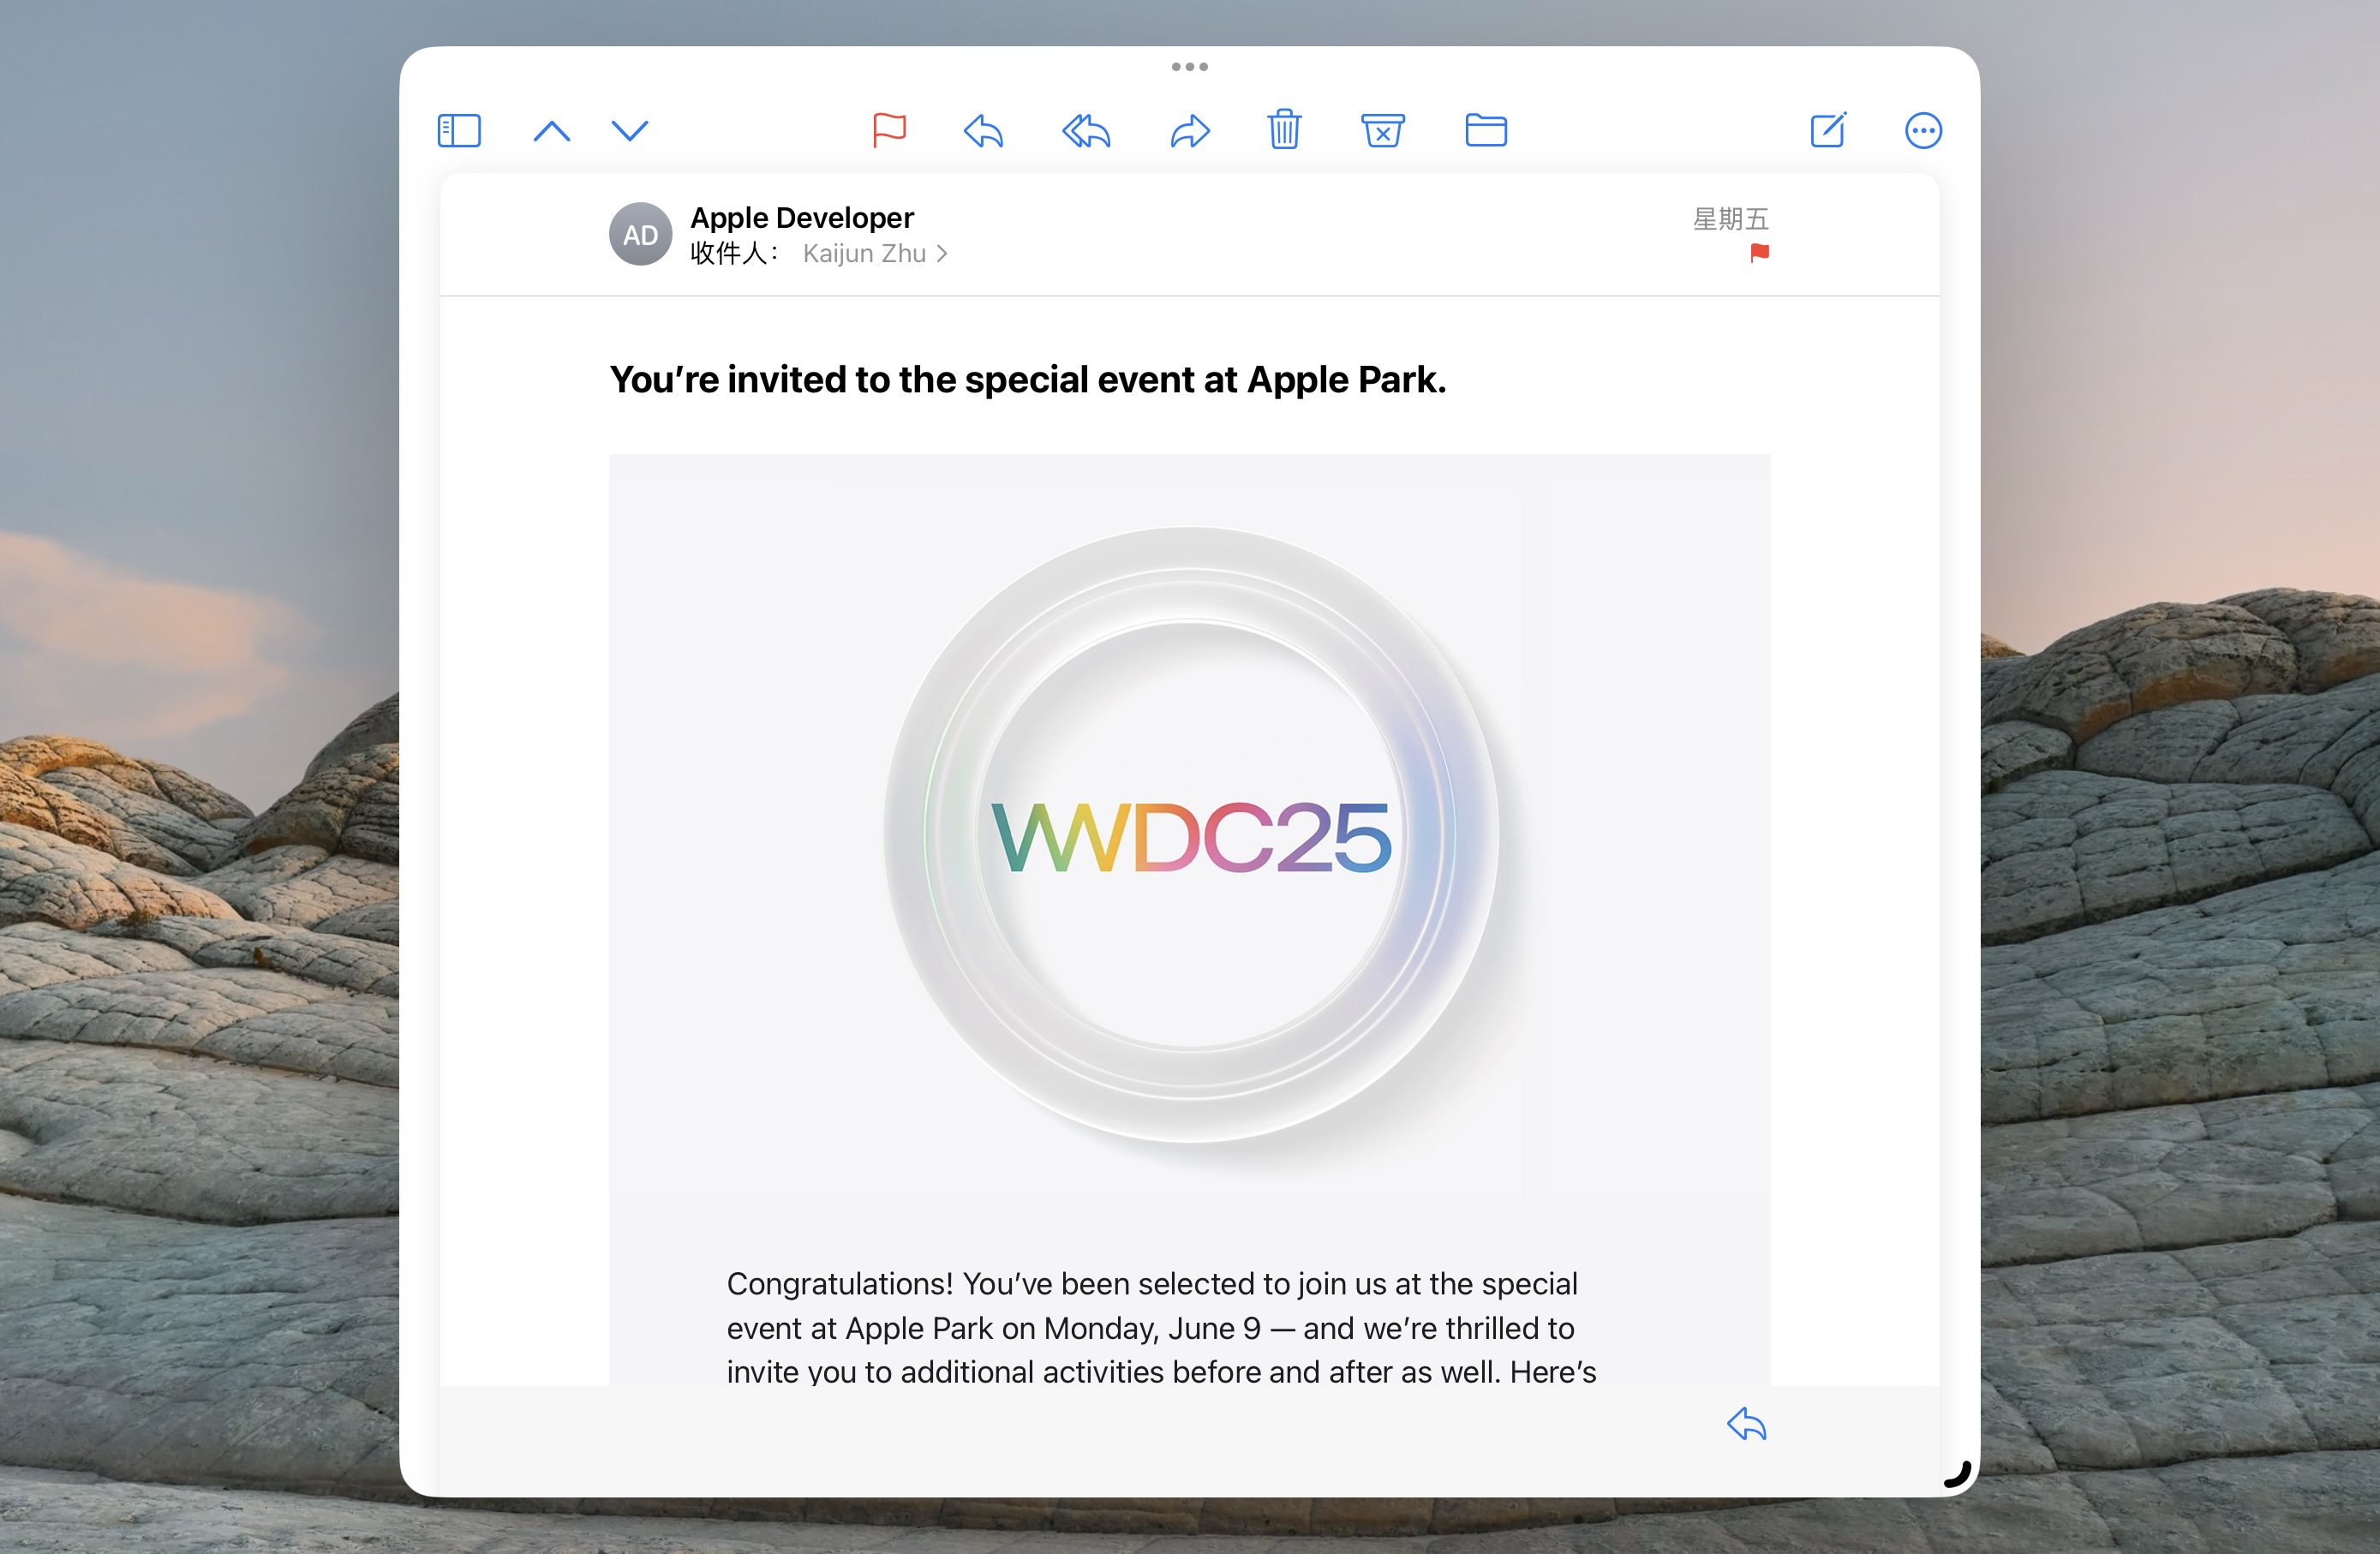Click the red flag toolbar icon
This screenshot has width=2380, height=1554.
tap(889, 131)
